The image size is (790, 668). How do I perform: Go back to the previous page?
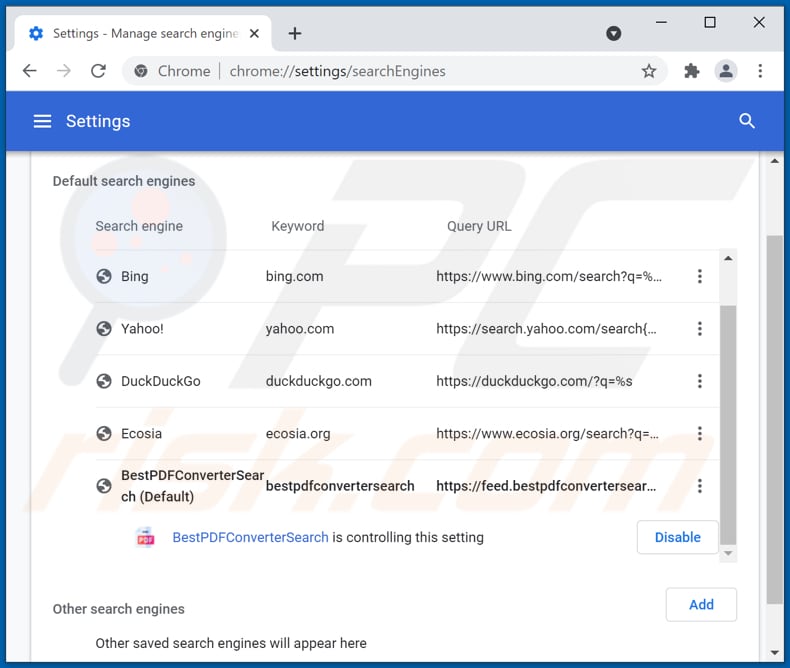tap(30, 71)
